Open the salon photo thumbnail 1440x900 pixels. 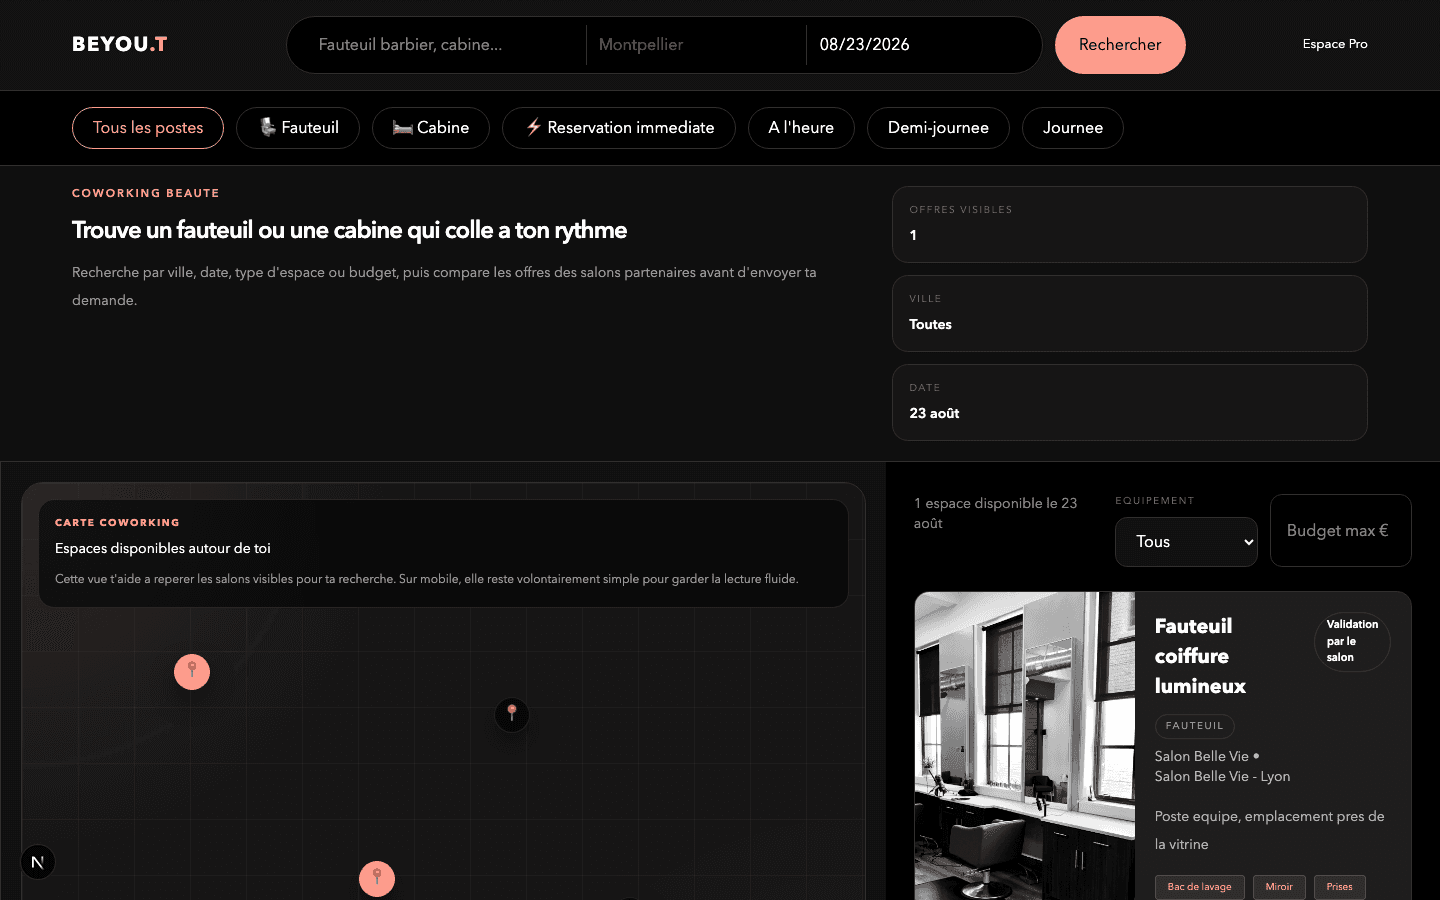(1025, 746)
